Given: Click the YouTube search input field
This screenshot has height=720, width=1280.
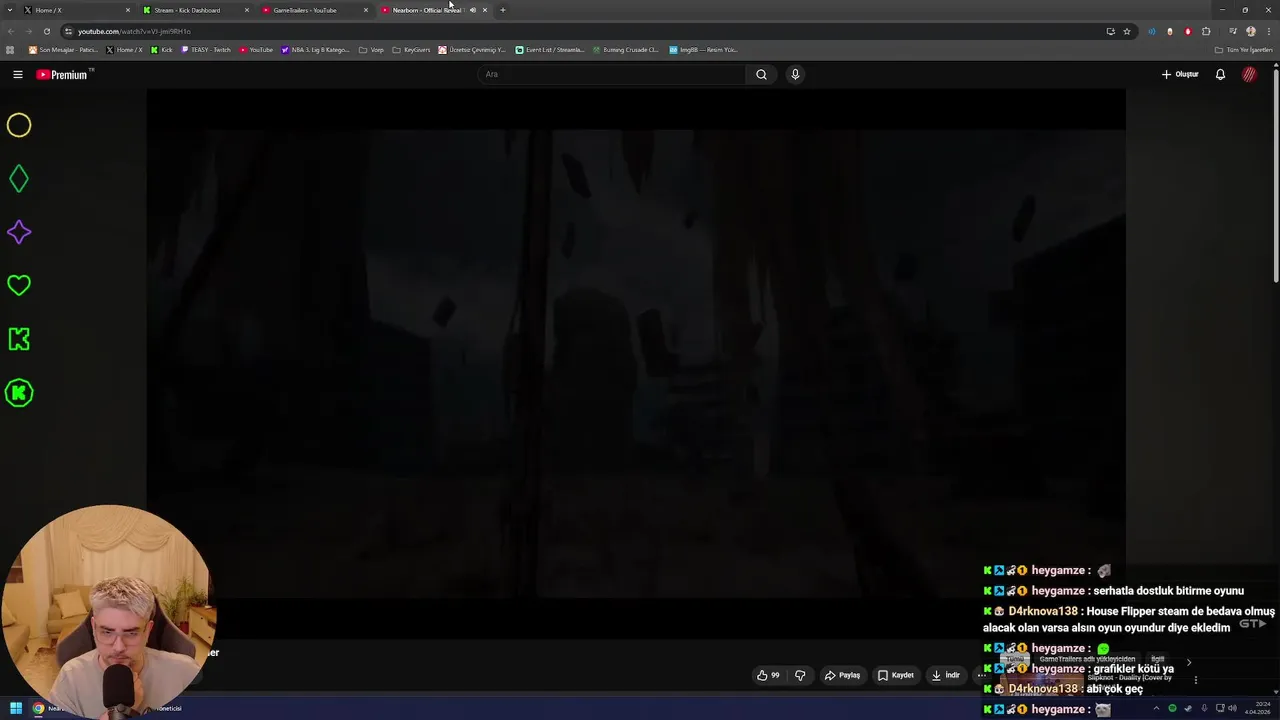Looking at the screenshot, I should 612,74.
